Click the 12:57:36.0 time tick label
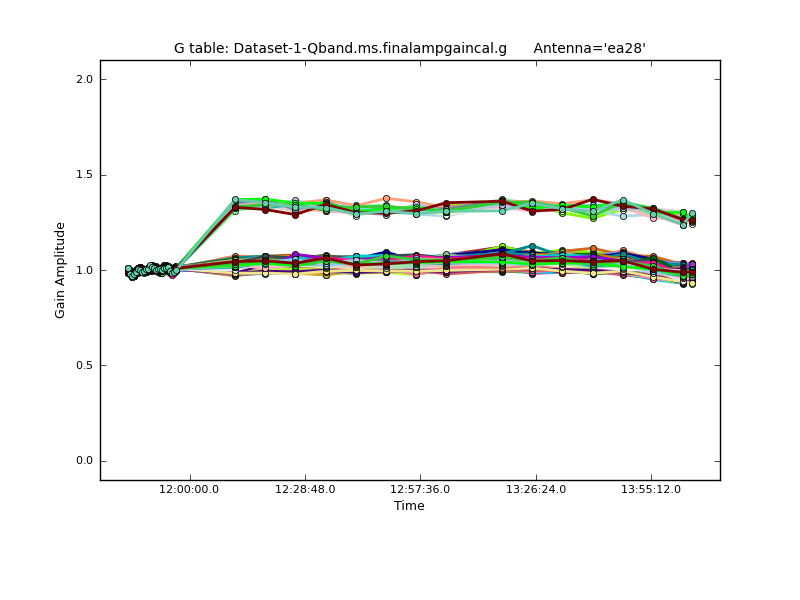The height and width of the screenshot is (600, 800). pyautogui.click(x=420, y=489)
